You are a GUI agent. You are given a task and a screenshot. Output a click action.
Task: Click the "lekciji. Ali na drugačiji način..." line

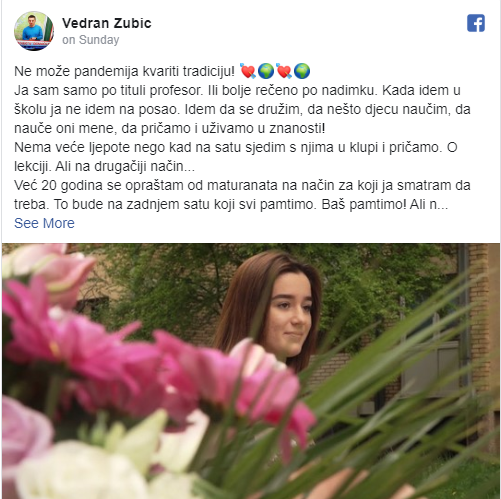tap(104, 166)
